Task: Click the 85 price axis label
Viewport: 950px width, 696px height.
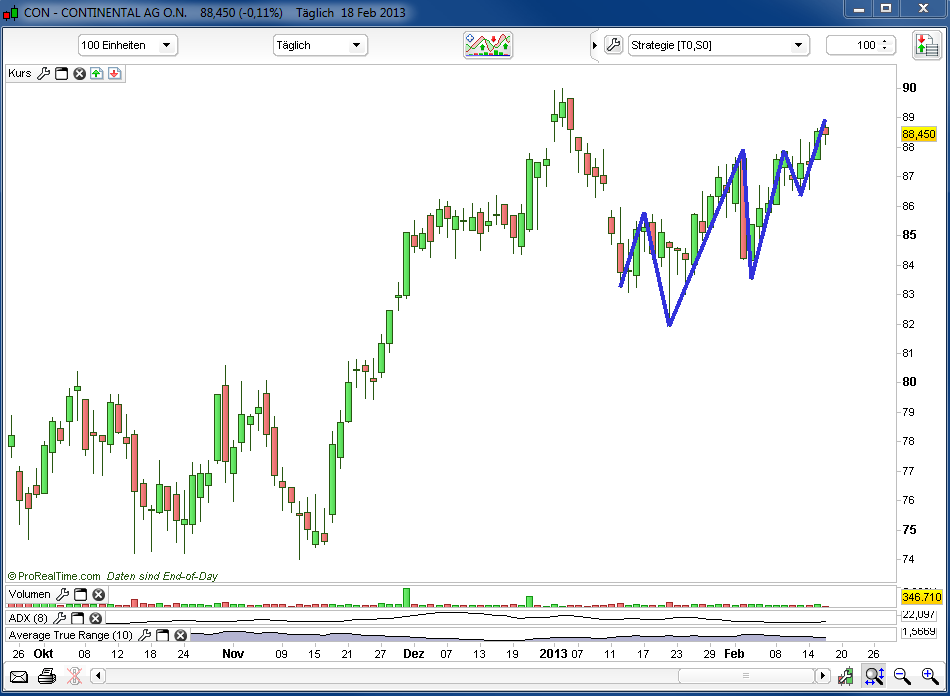Action: (909, 235)
